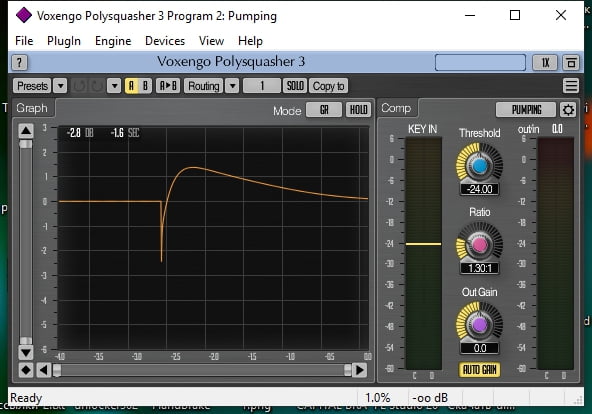The height and width of the screenshot is (414, 592).
Task: Click the purple Voxengo app icon
Action: point(24,15)
